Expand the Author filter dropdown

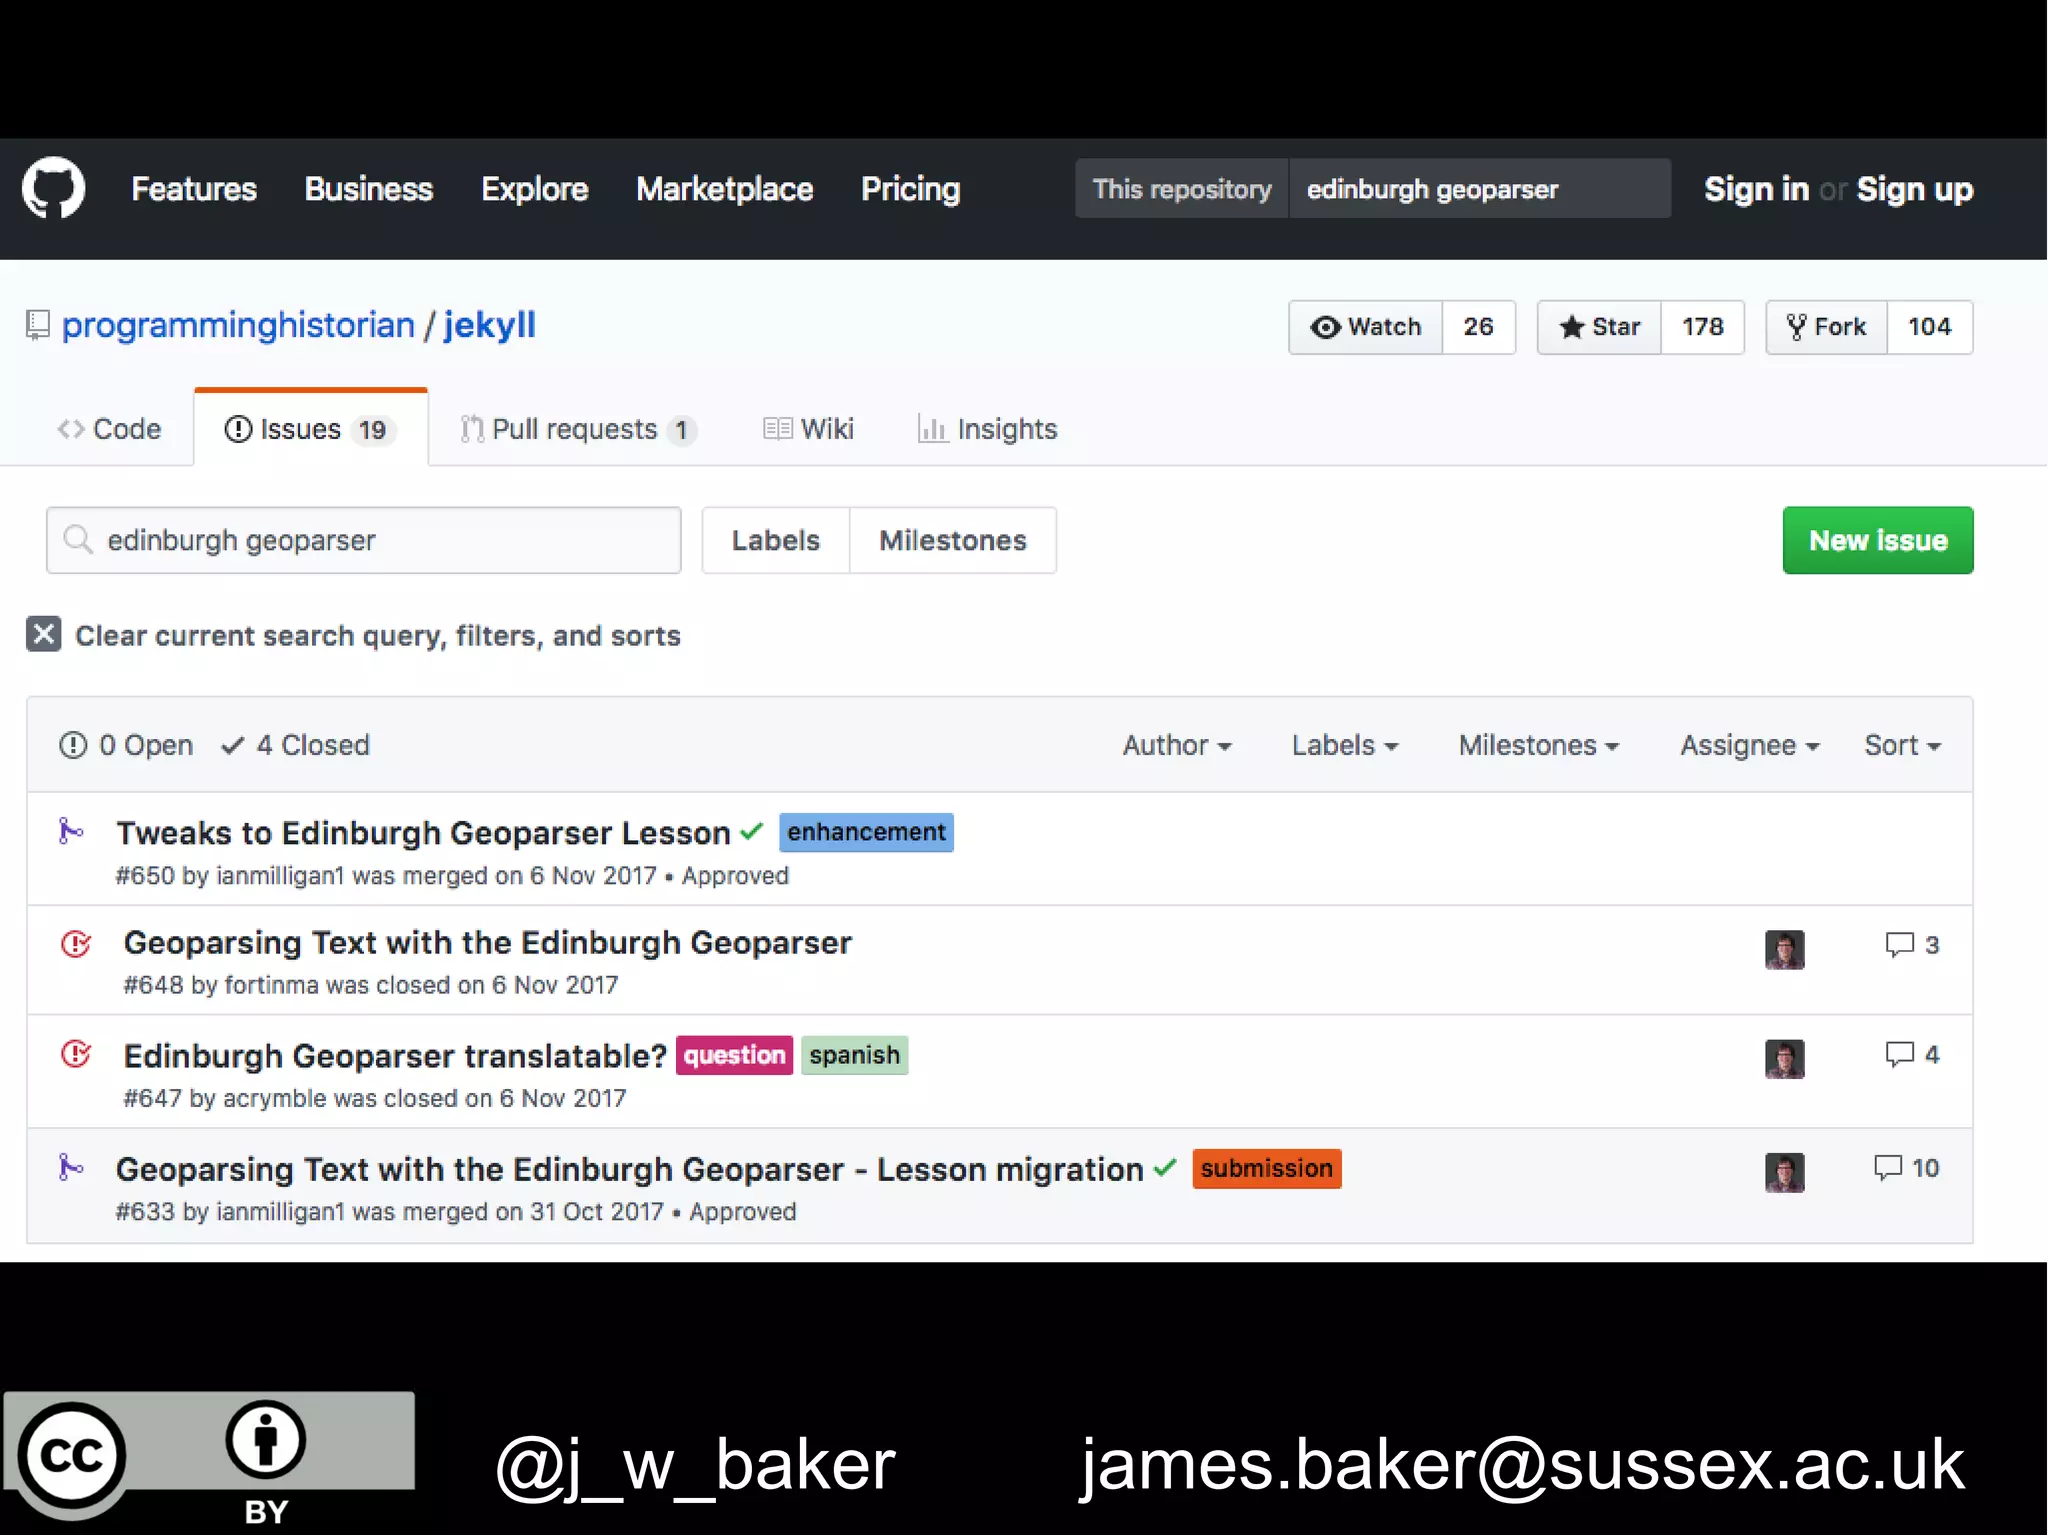(x=1177, y=745)
